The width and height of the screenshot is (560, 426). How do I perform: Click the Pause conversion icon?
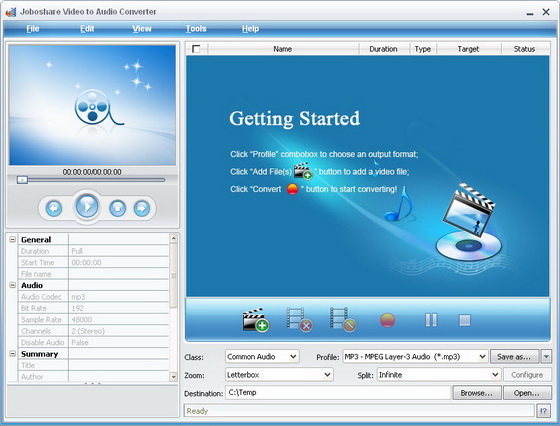[x=431, y=320]
